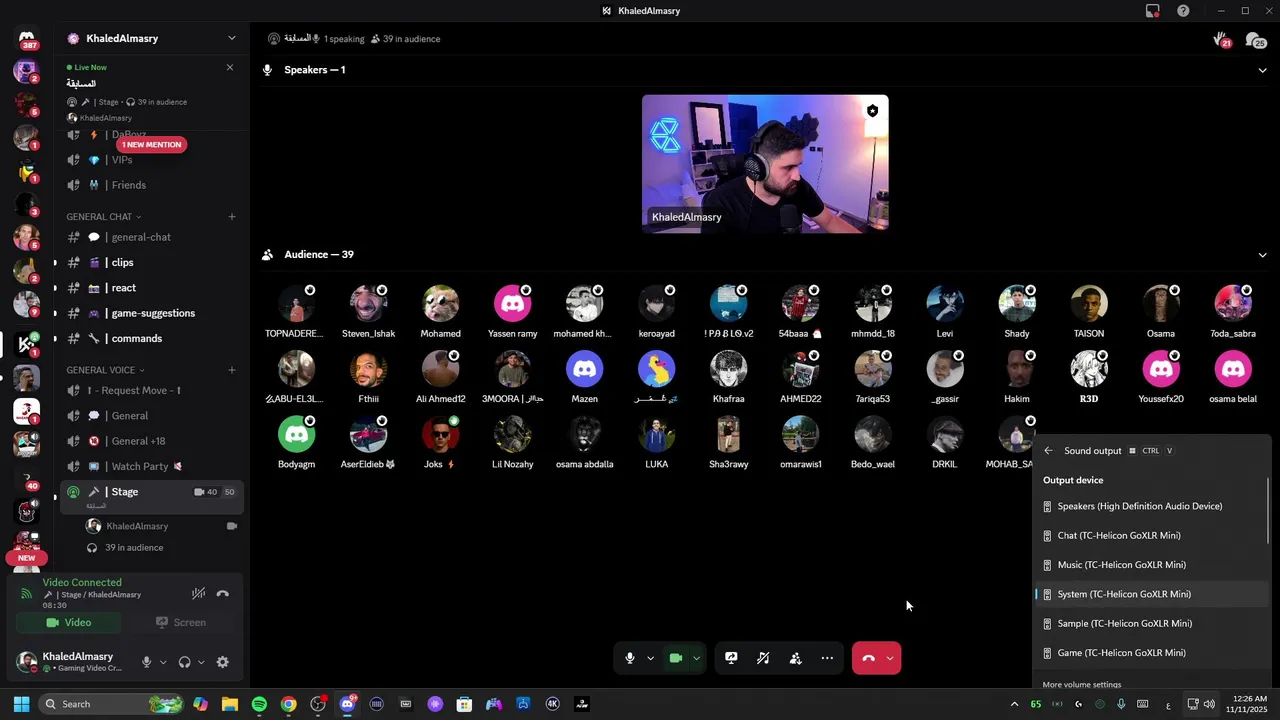Dismiss the Live Now stage banner
This screenshot has width=1280, height=720.
click(230, 67)
